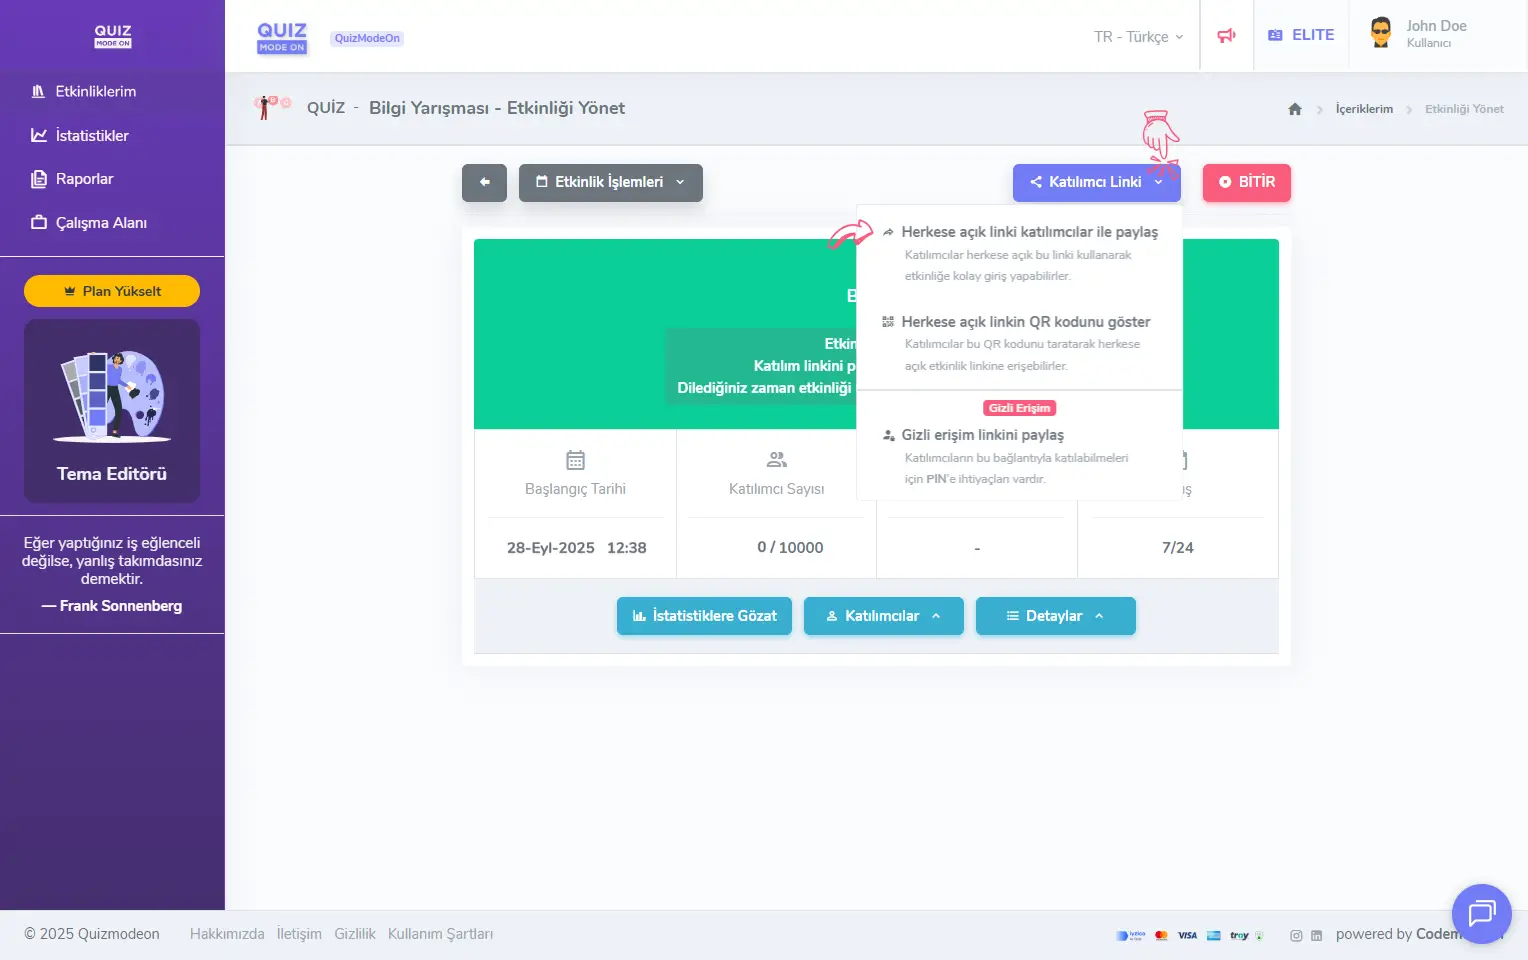Screen dimensions: 1528x960
Task: Select Herkese açık linki katılımcılar ile paylaş
Action: coord(1028,232)
